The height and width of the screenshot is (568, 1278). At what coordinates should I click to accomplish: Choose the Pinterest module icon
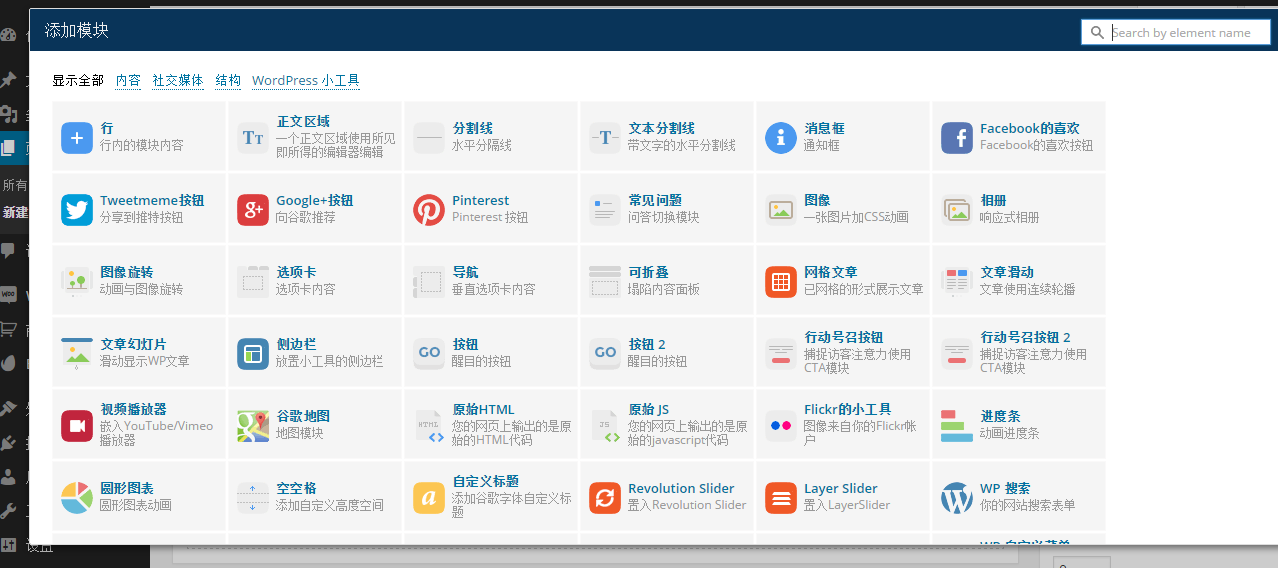click(x=429, y=210)
